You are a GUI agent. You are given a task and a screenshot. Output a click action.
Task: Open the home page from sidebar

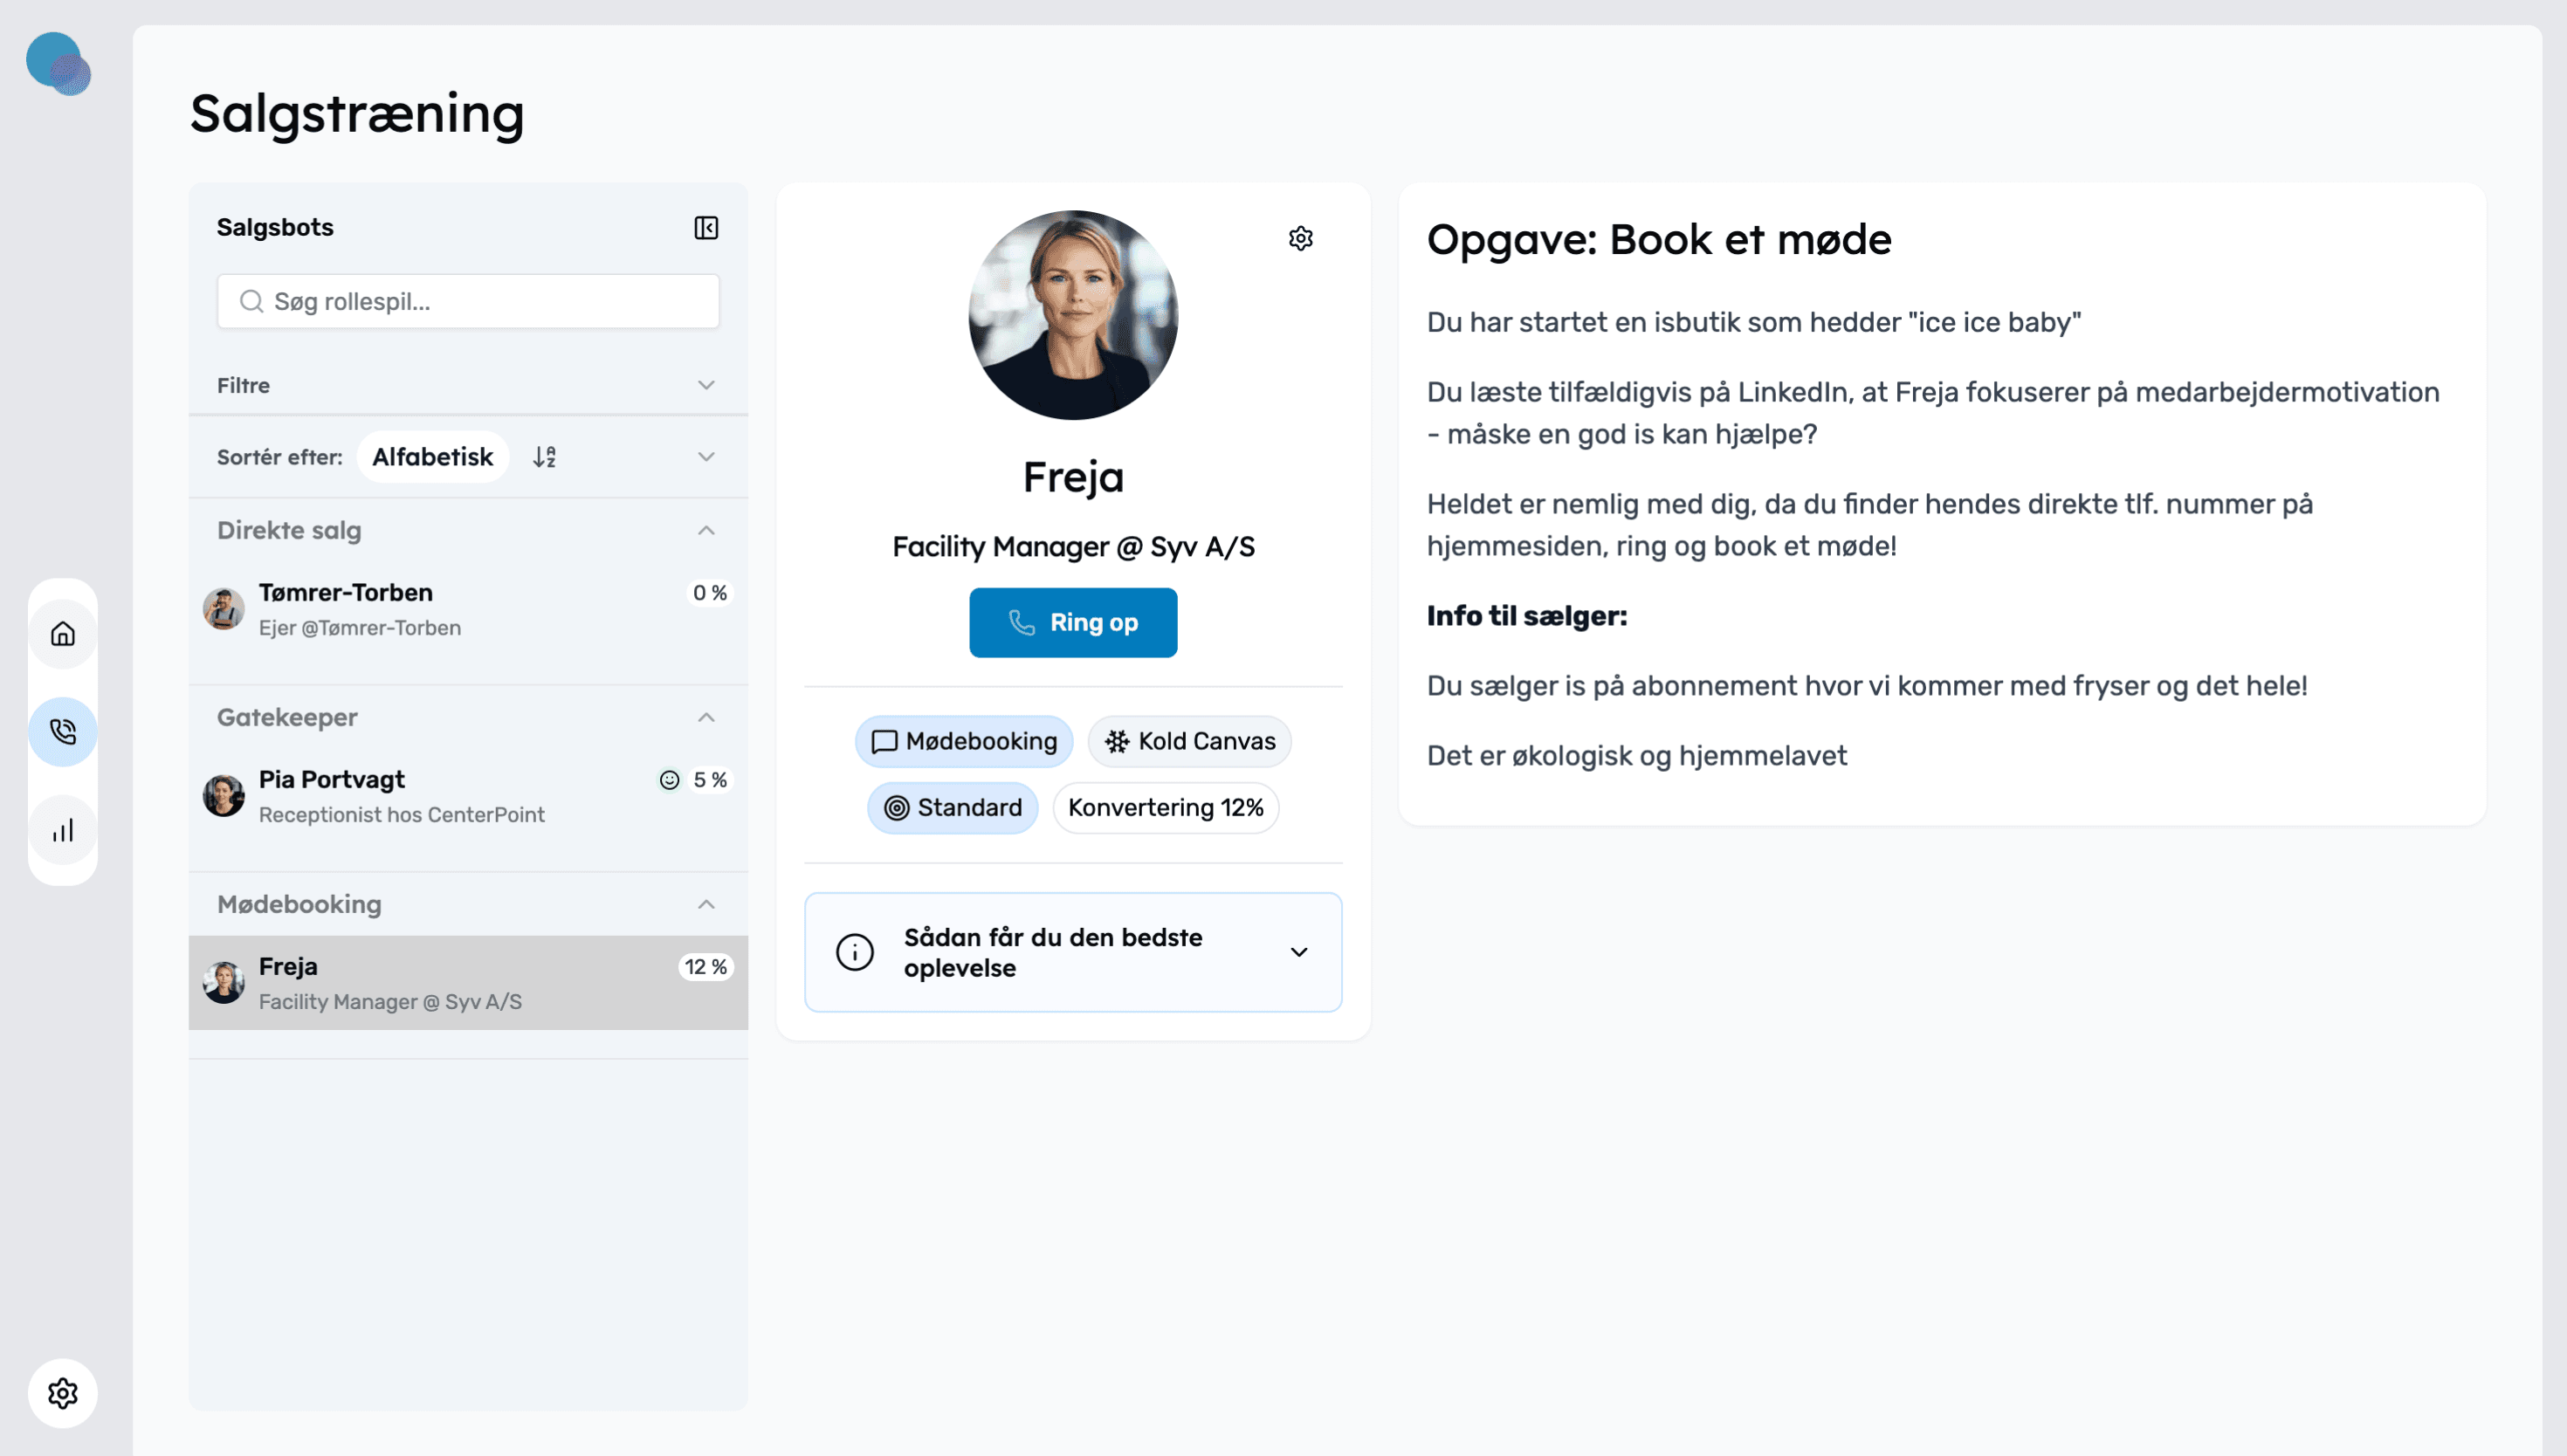coord(63,634)
